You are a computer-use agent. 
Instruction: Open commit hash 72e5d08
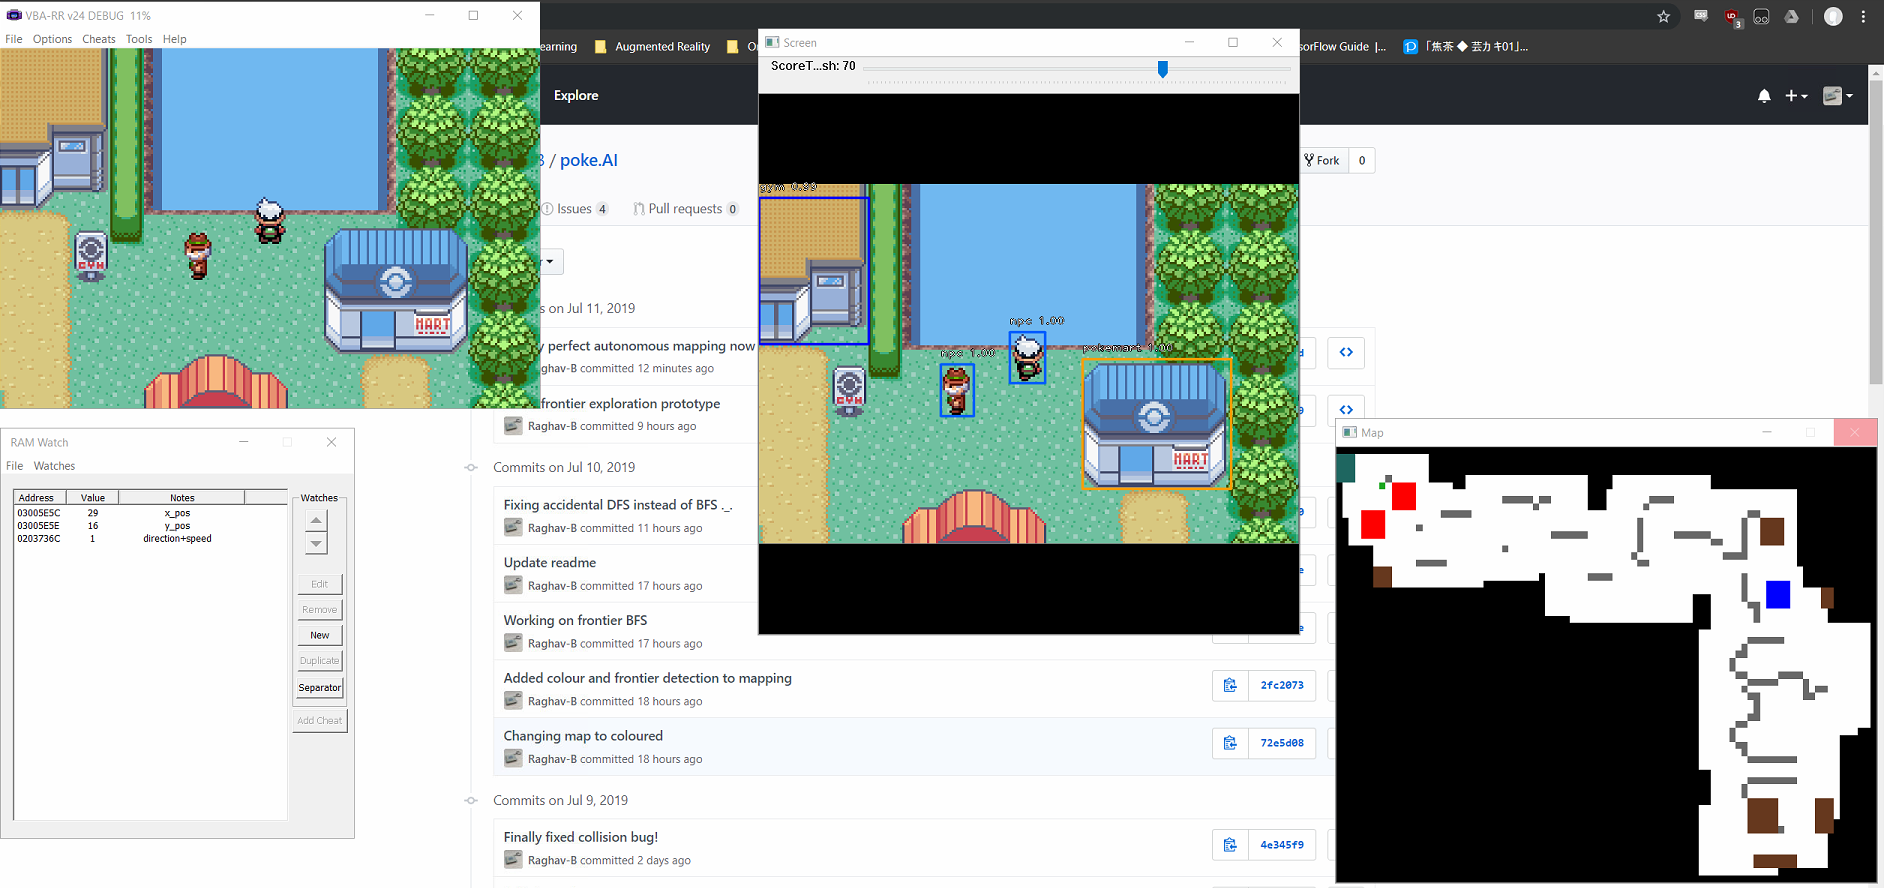pos(1282,743)
